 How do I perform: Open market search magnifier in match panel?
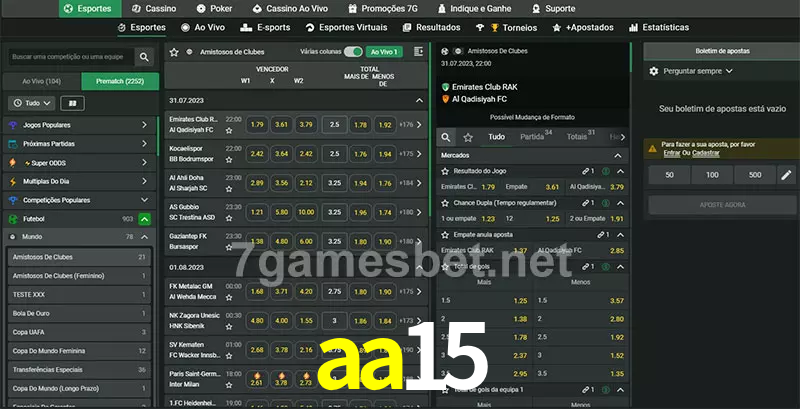(446, 137)
